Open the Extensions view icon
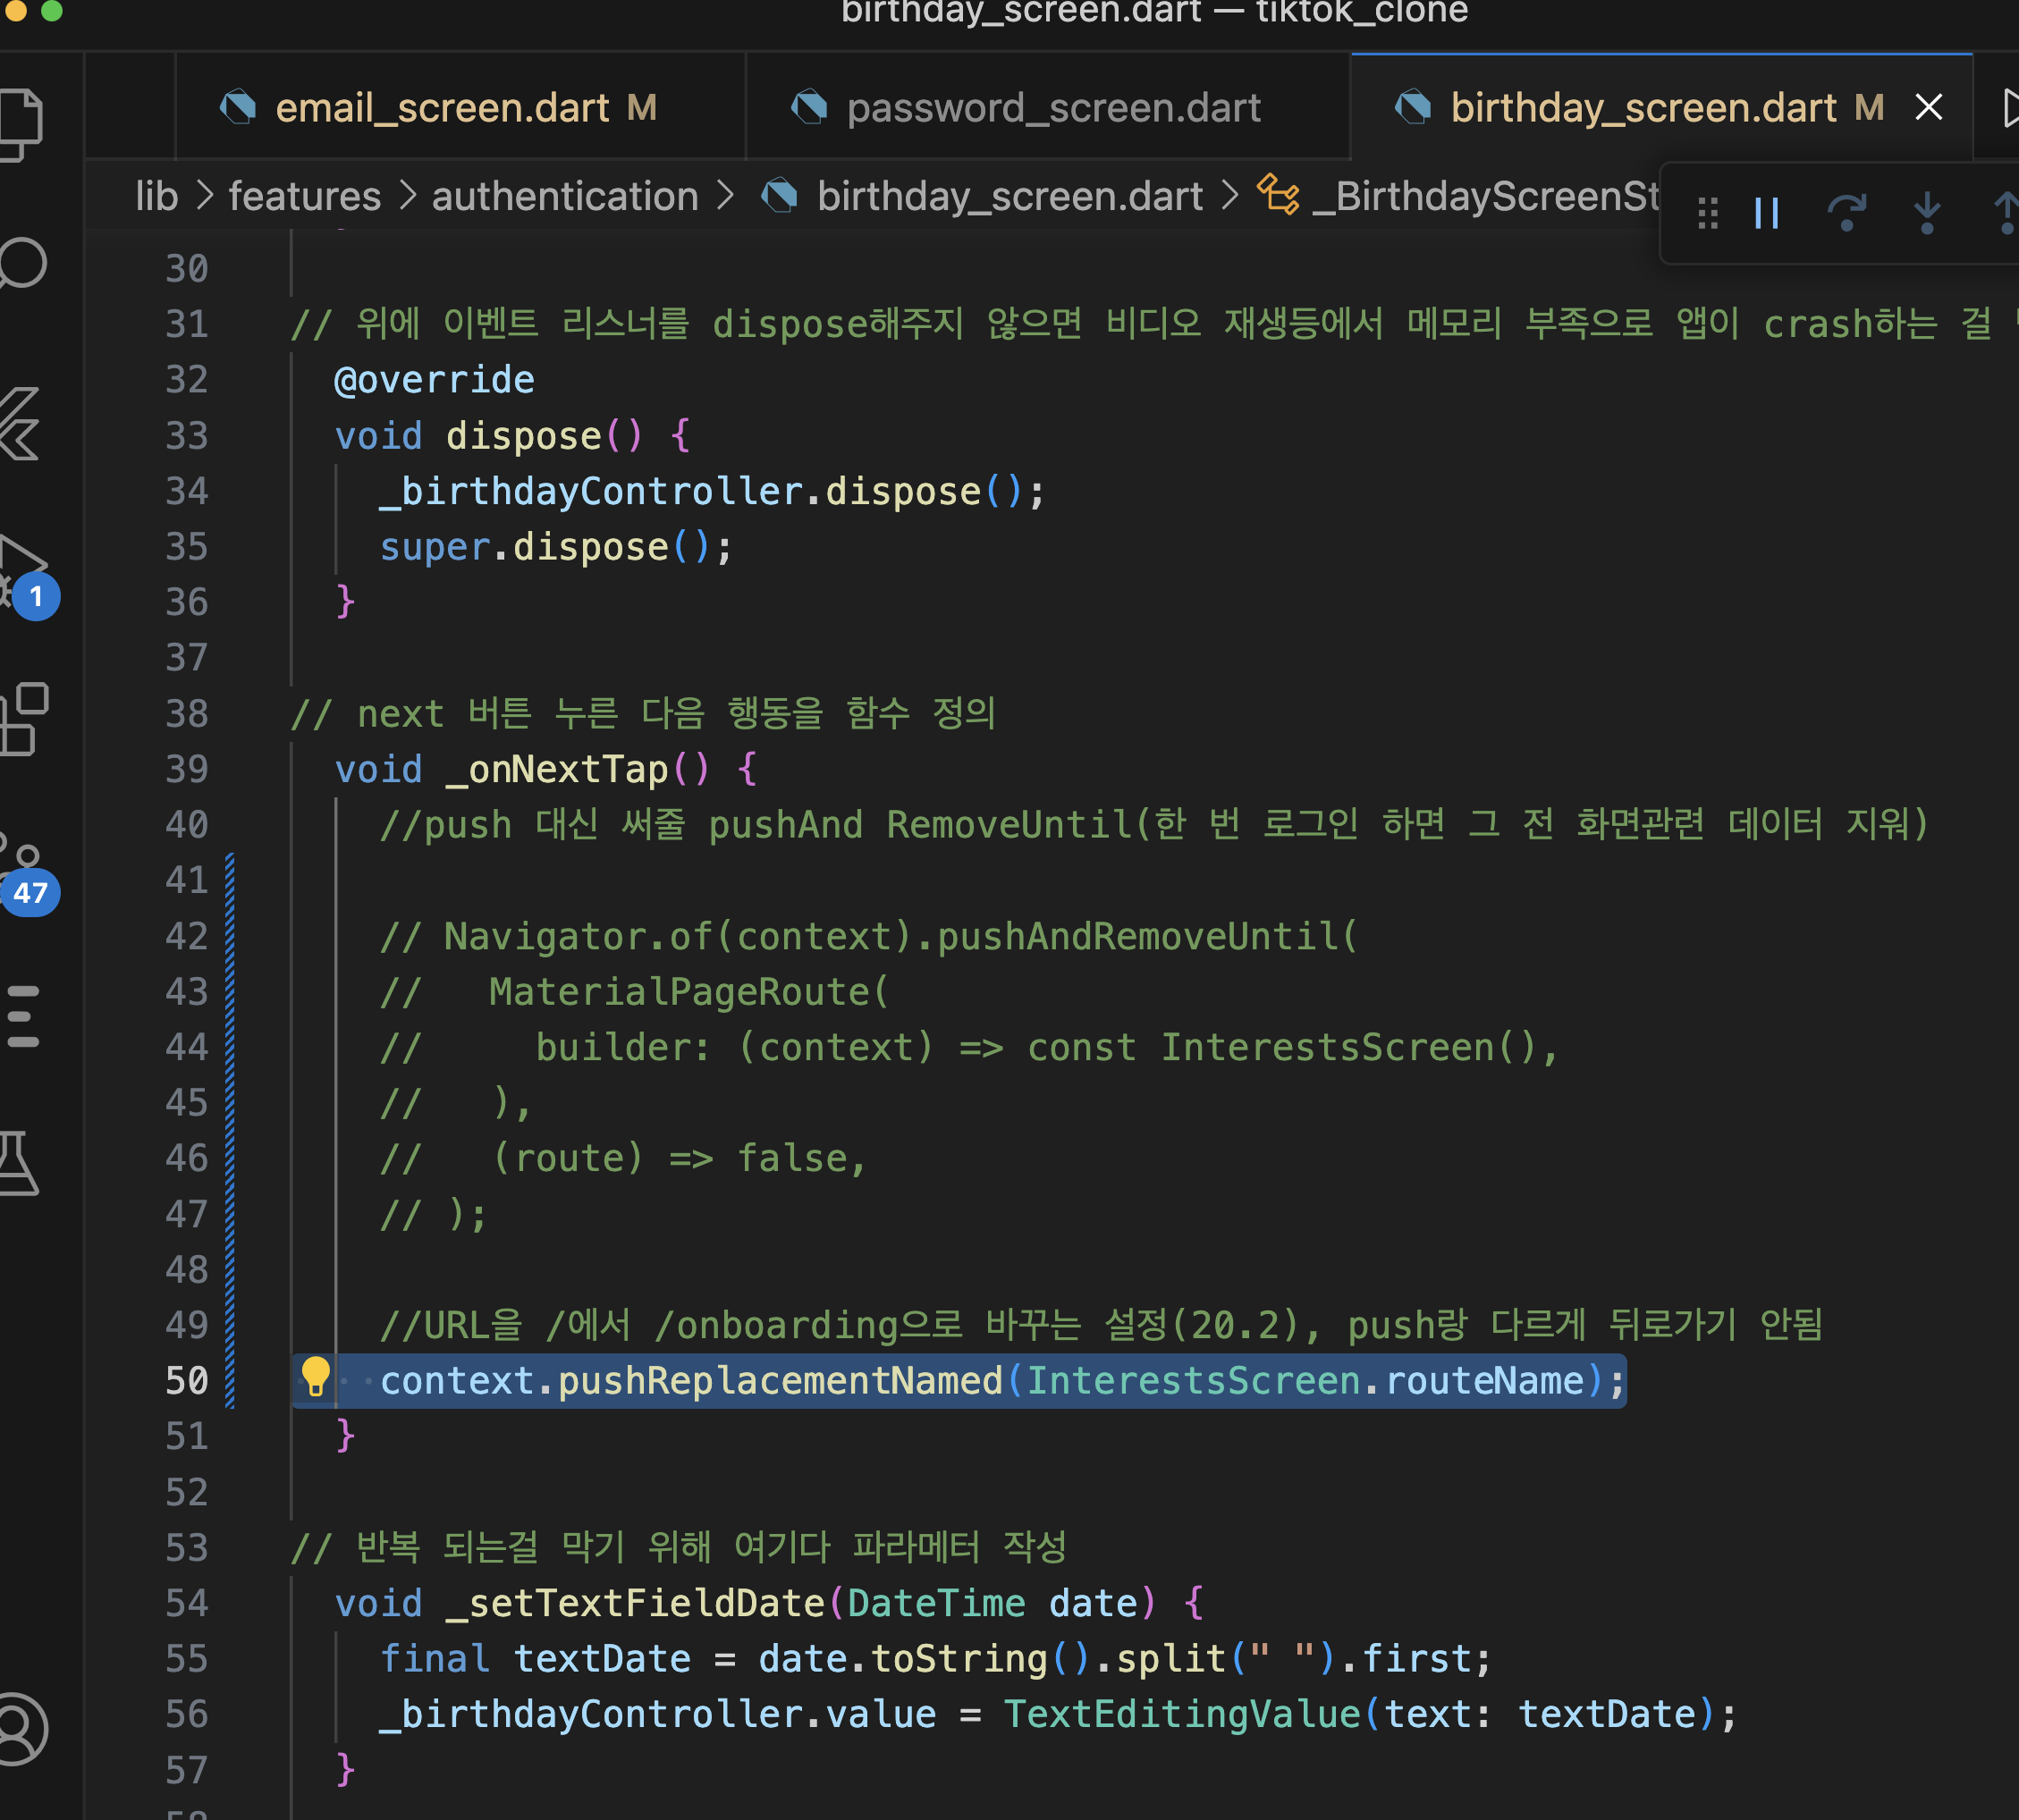 point(24,718)
